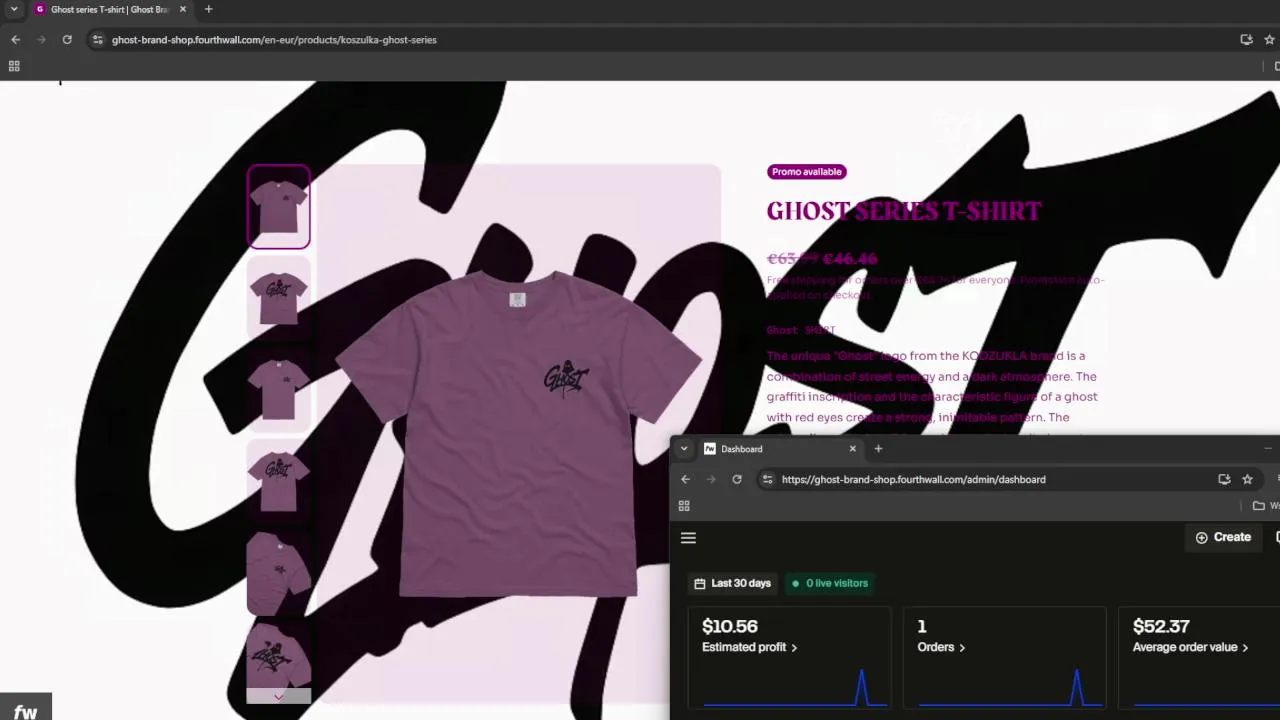
Task: Bookmark the product page with the star icon
Action: pos(1270,40)
